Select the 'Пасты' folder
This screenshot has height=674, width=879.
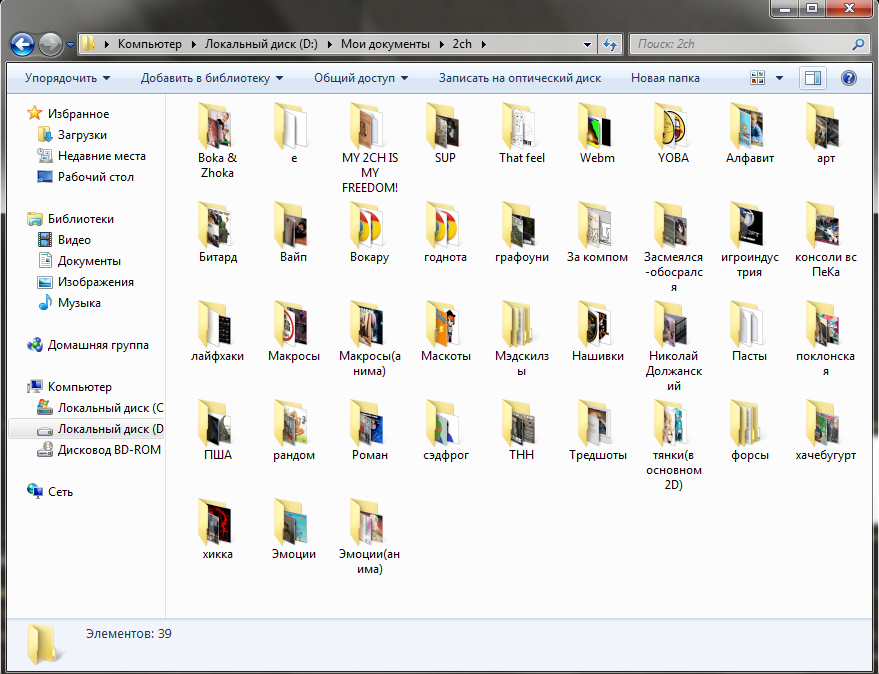tap(750, 331)
